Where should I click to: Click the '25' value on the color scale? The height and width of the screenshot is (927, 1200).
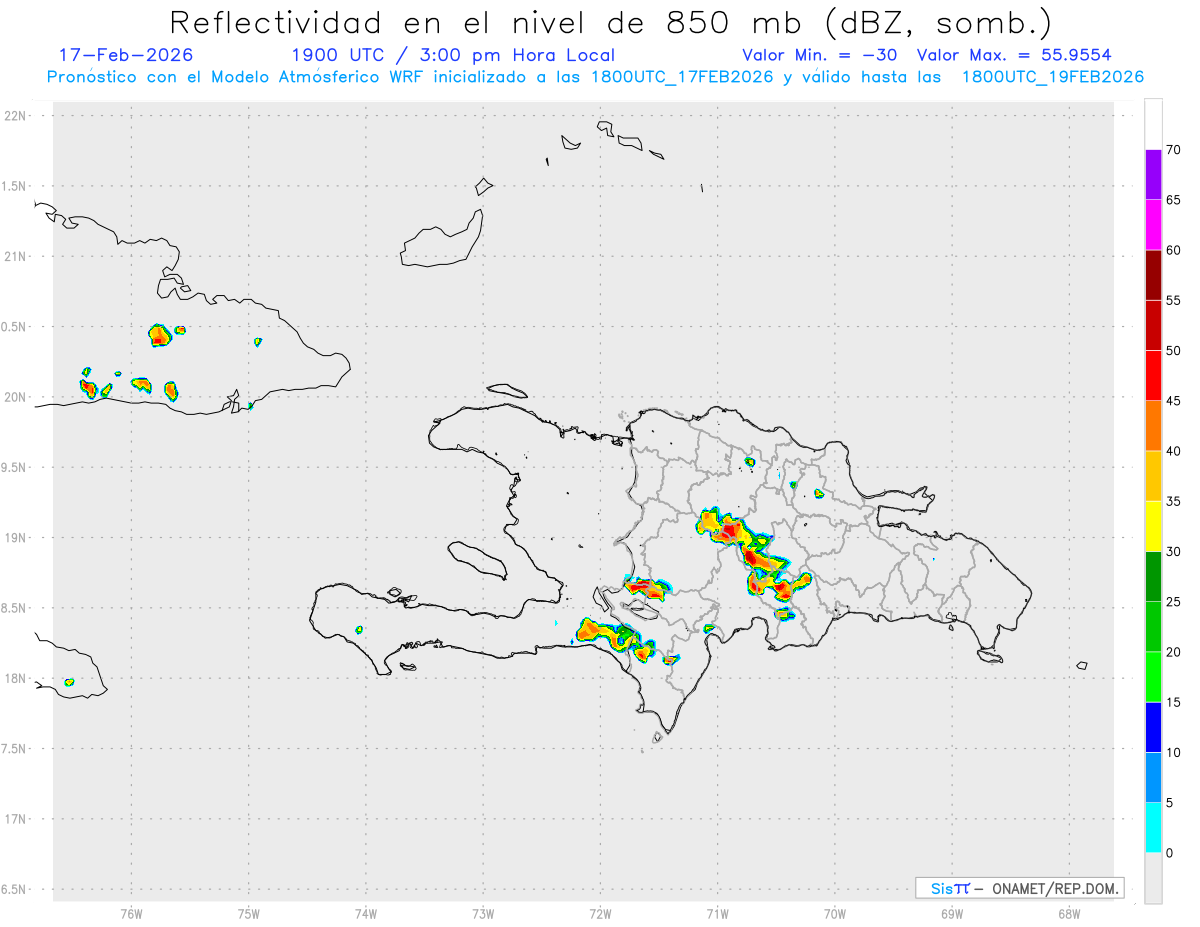(1173, 602)
